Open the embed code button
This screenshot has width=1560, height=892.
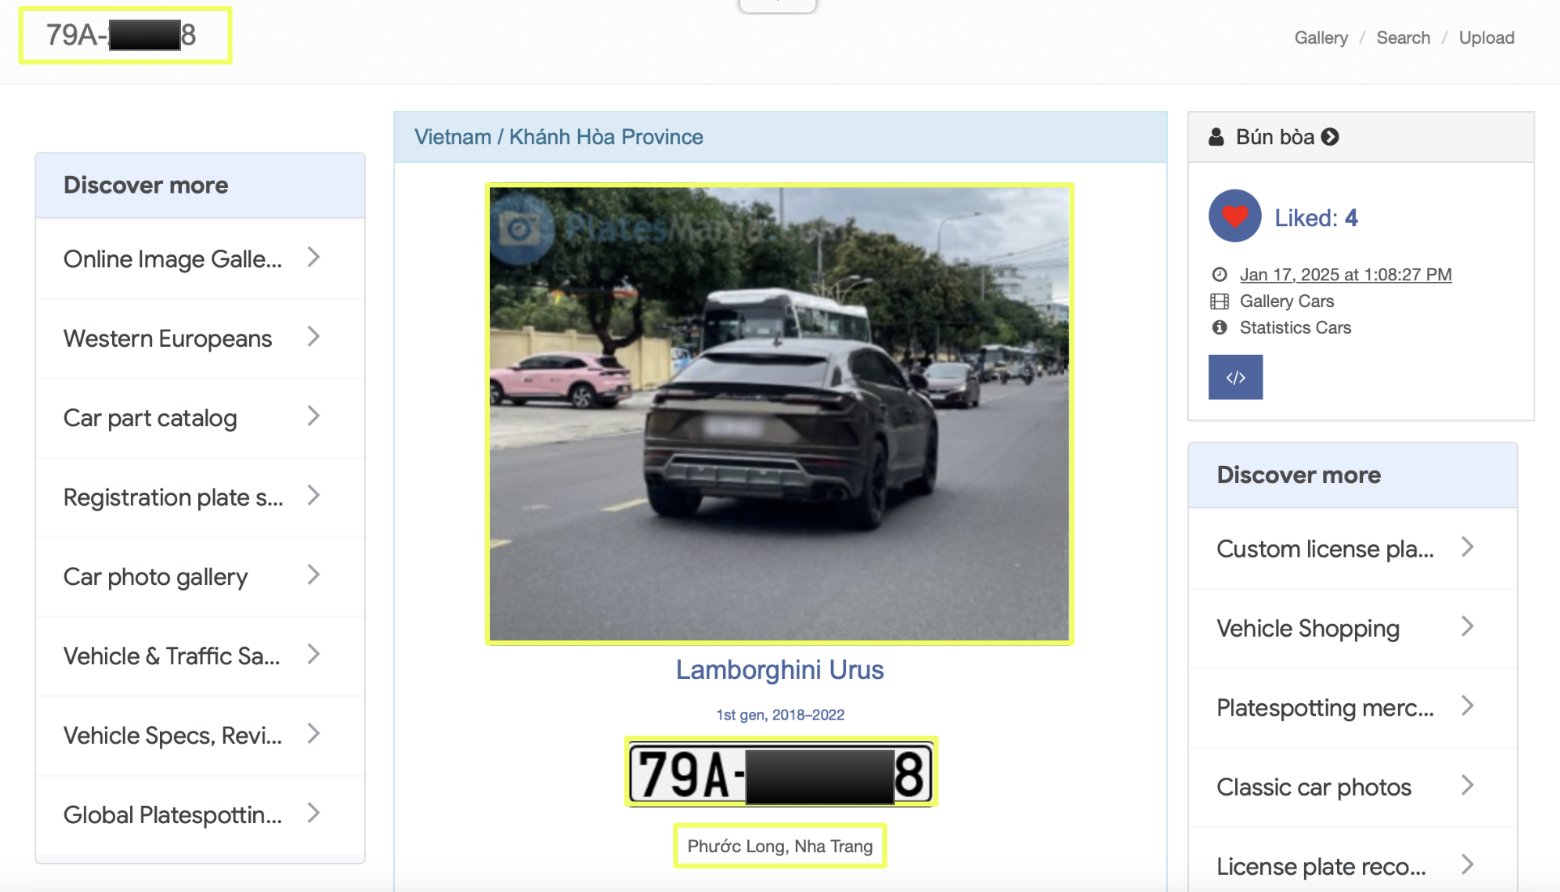[1236, 378]
